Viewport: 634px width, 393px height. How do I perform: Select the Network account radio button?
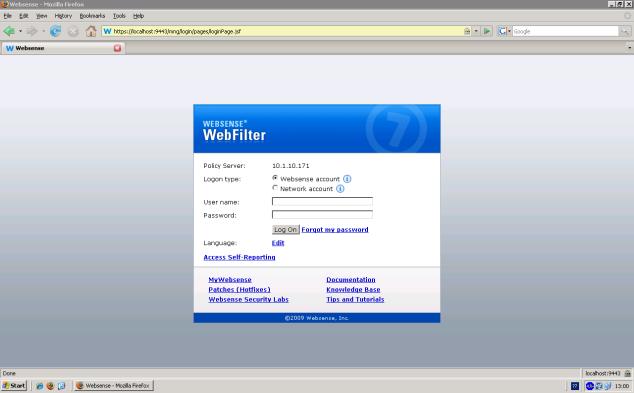(275, 188)
